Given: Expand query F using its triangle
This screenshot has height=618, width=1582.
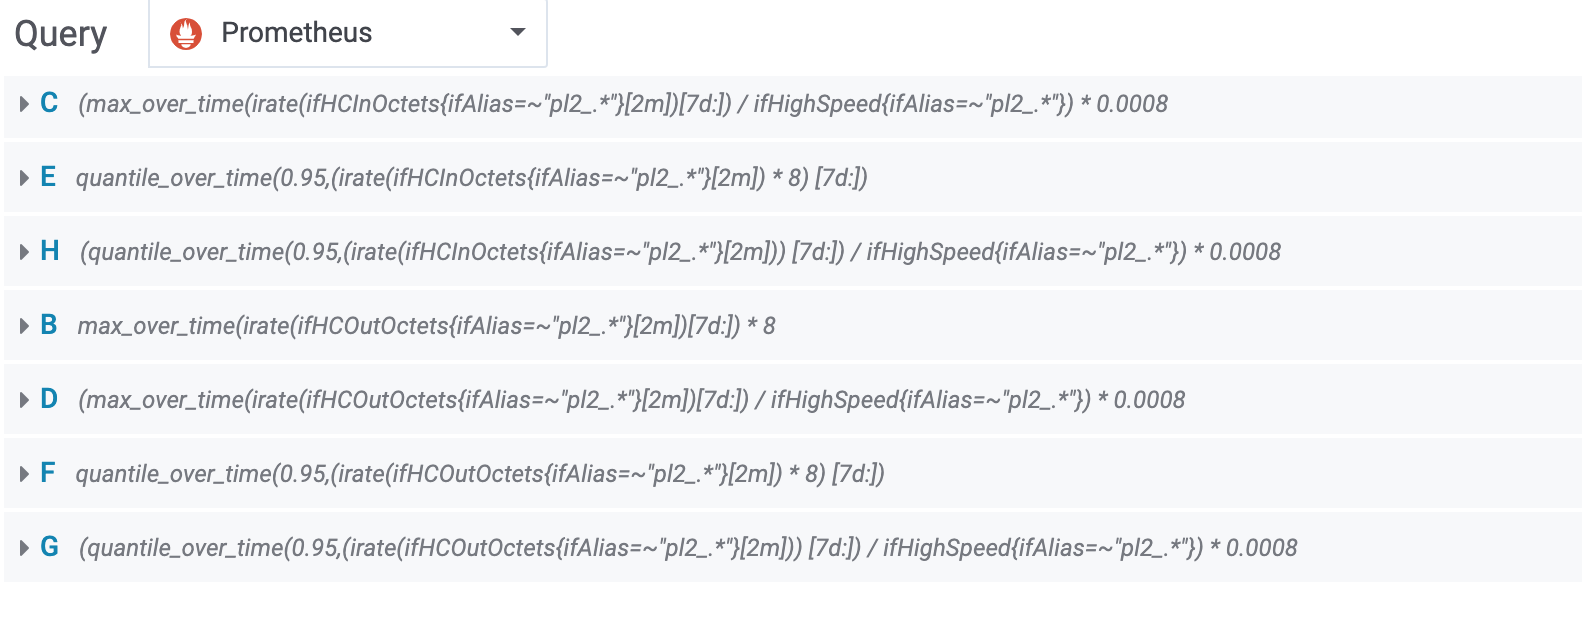Looking at the screenshot, I should (24, 474).
